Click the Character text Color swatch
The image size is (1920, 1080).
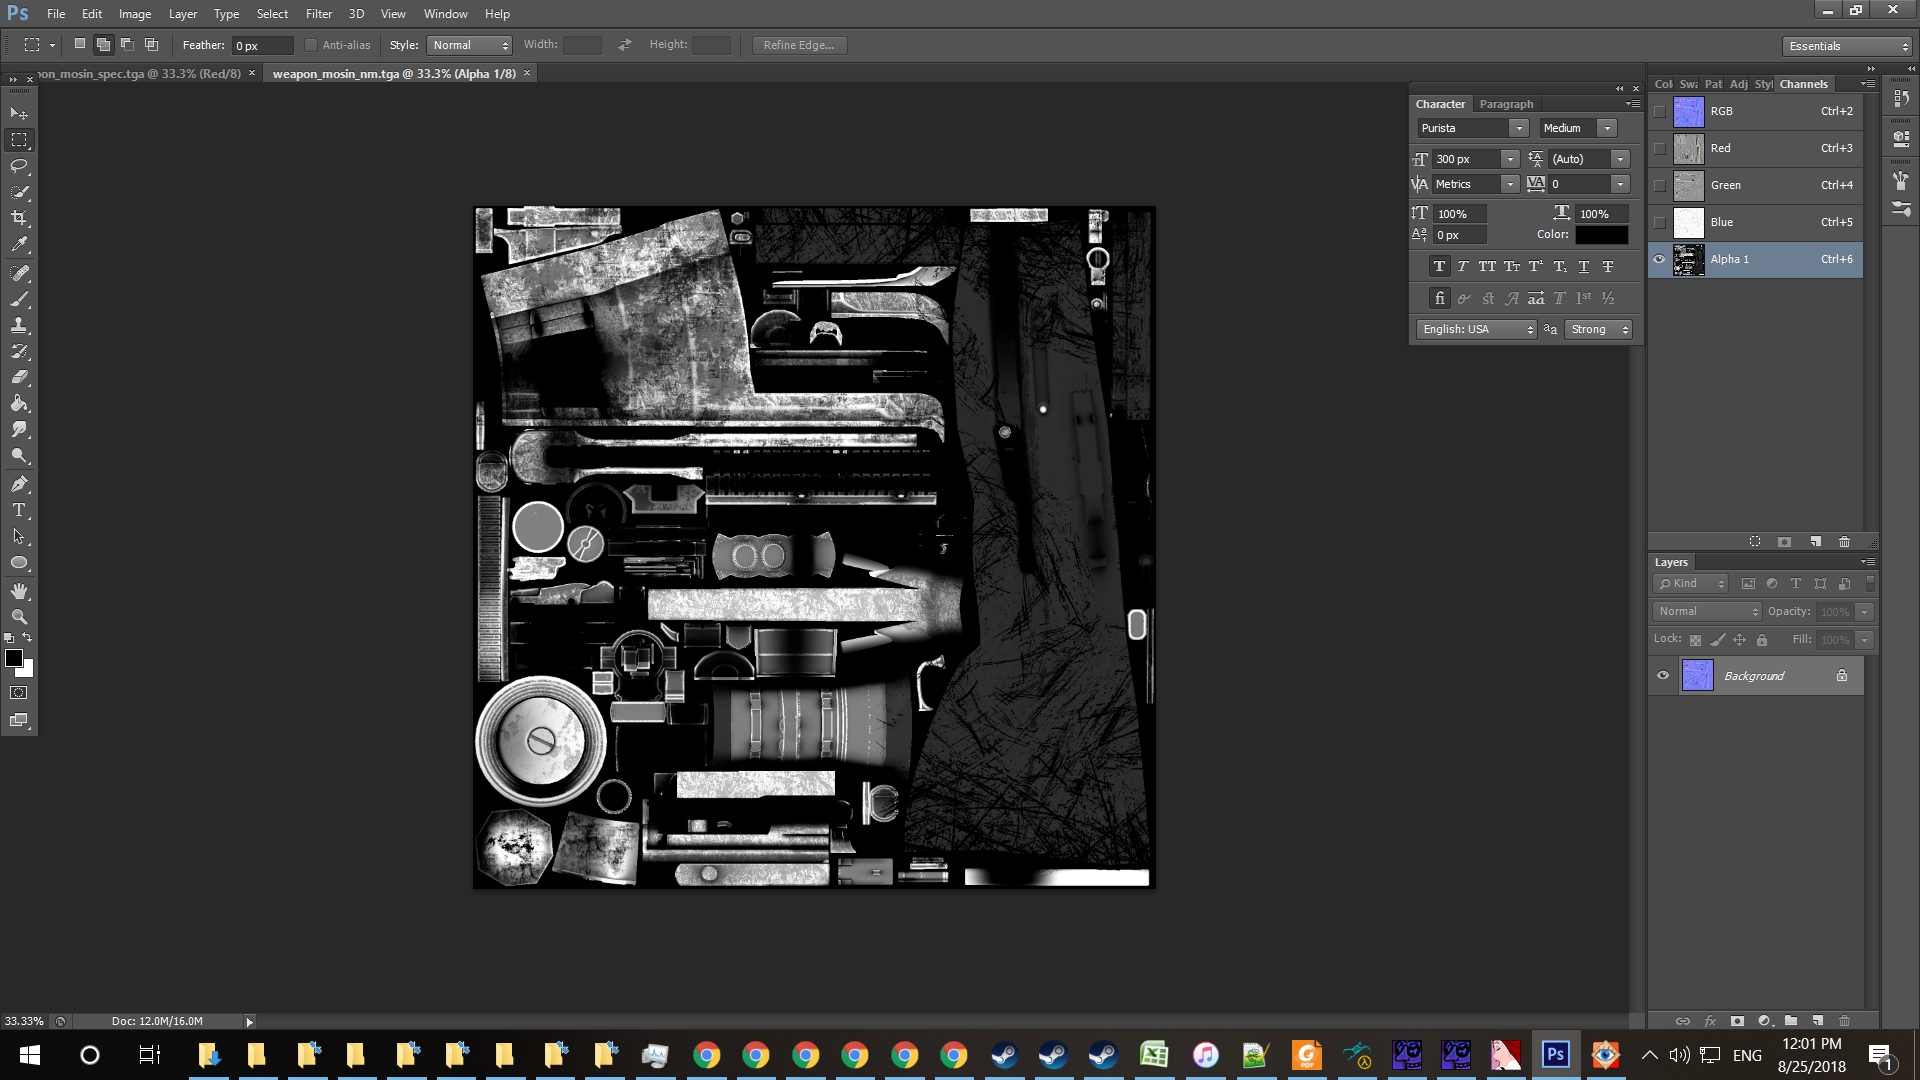coord(1601,235)
